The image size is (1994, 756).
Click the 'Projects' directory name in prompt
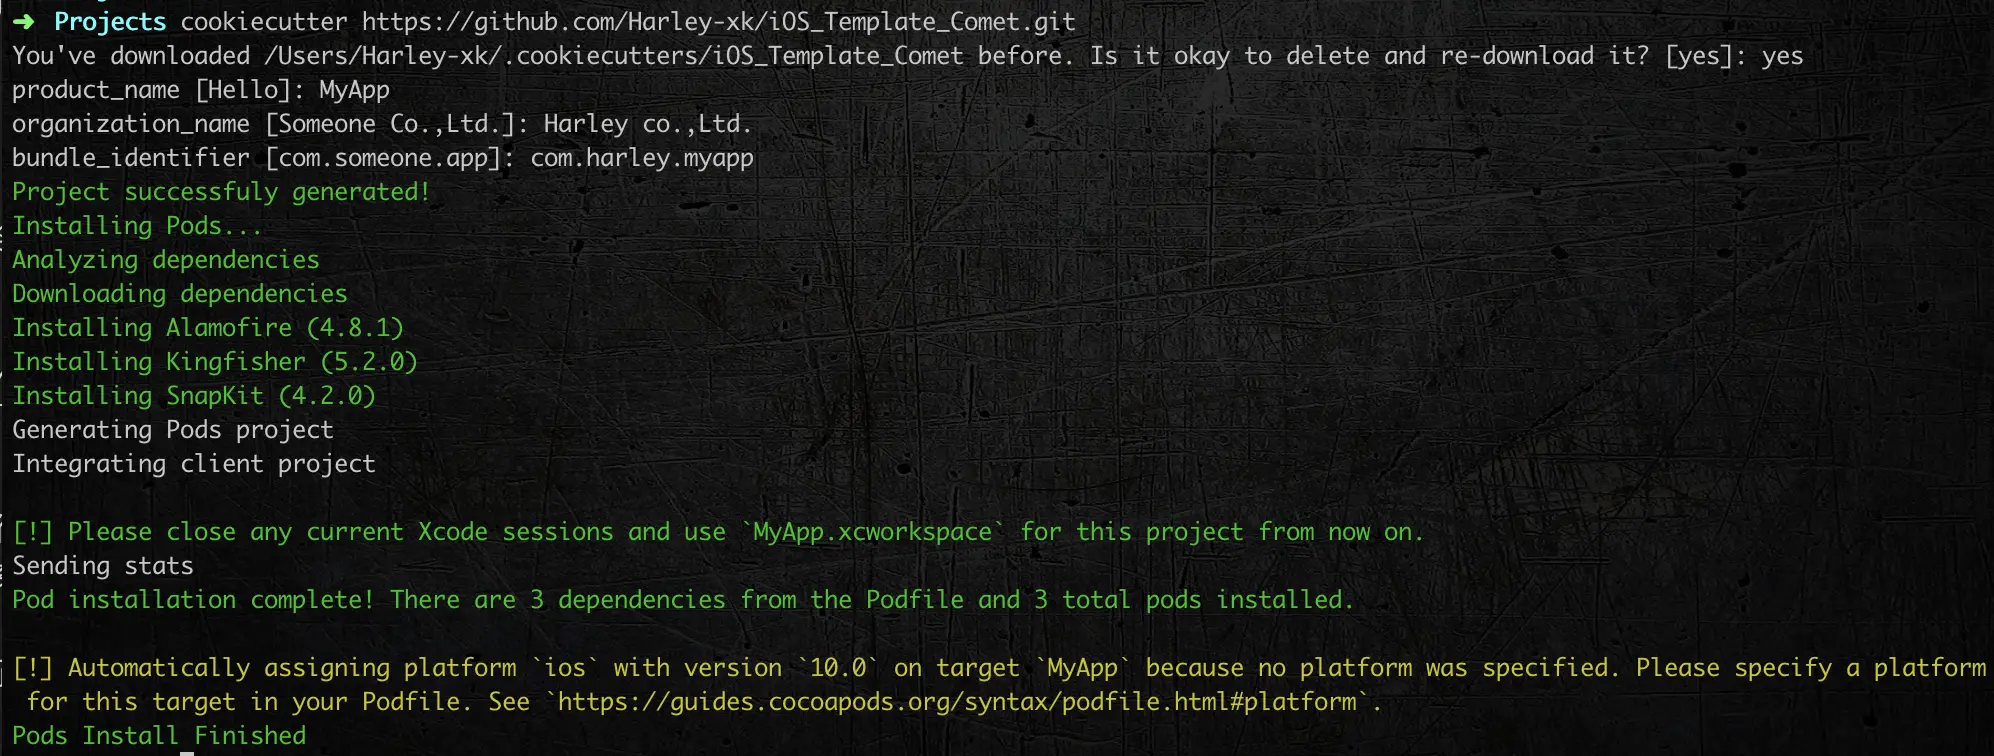tap(110, 22)
